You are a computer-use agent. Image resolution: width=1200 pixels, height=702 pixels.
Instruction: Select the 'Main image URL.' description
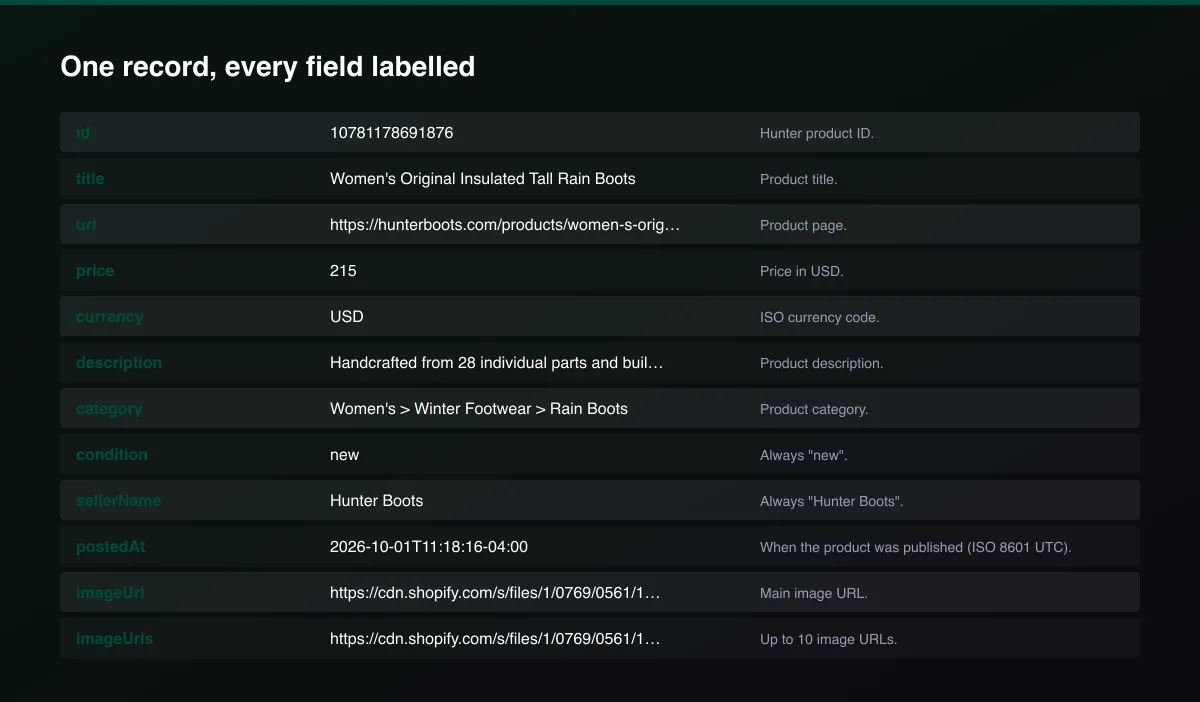coord(814,593)
